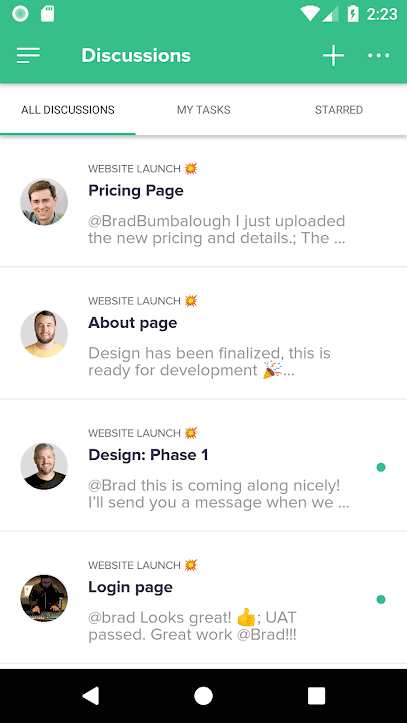Open the Login page discussion
Screen dimensions: 407x723
pos(203,598)
